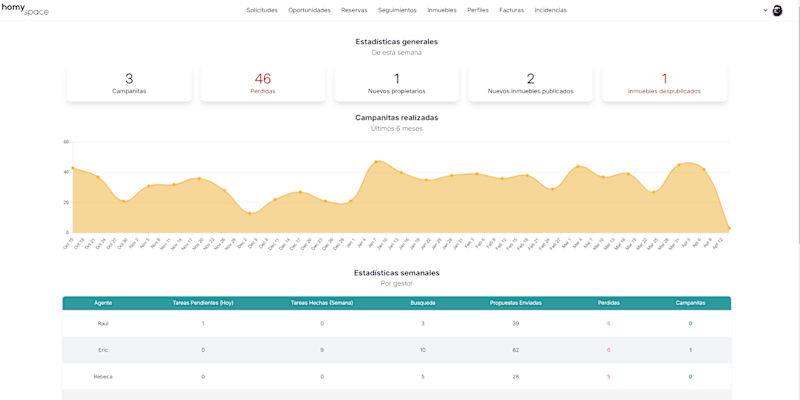Click Rebeca's red Perdidas value 5
Screen dimensions: 800x400
coord(609,377)
